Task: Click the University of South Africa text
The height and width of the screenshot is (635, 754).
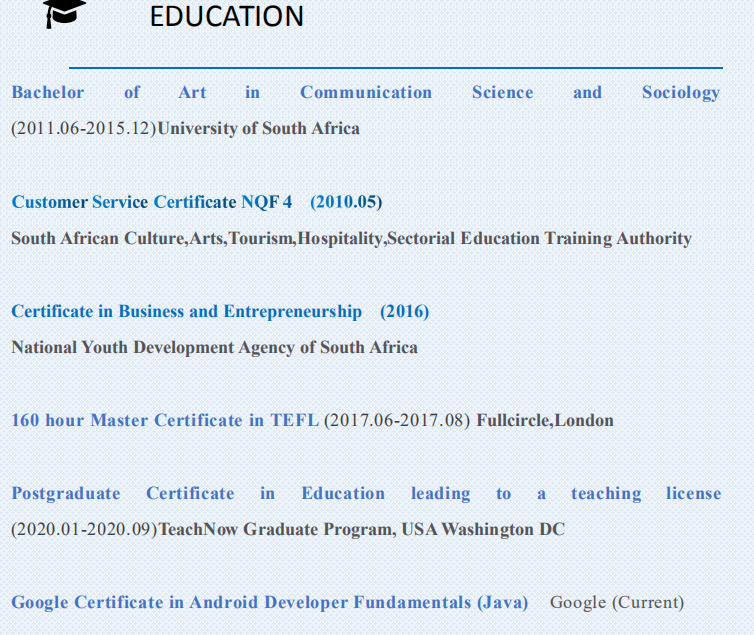Action: click(259, 128)
